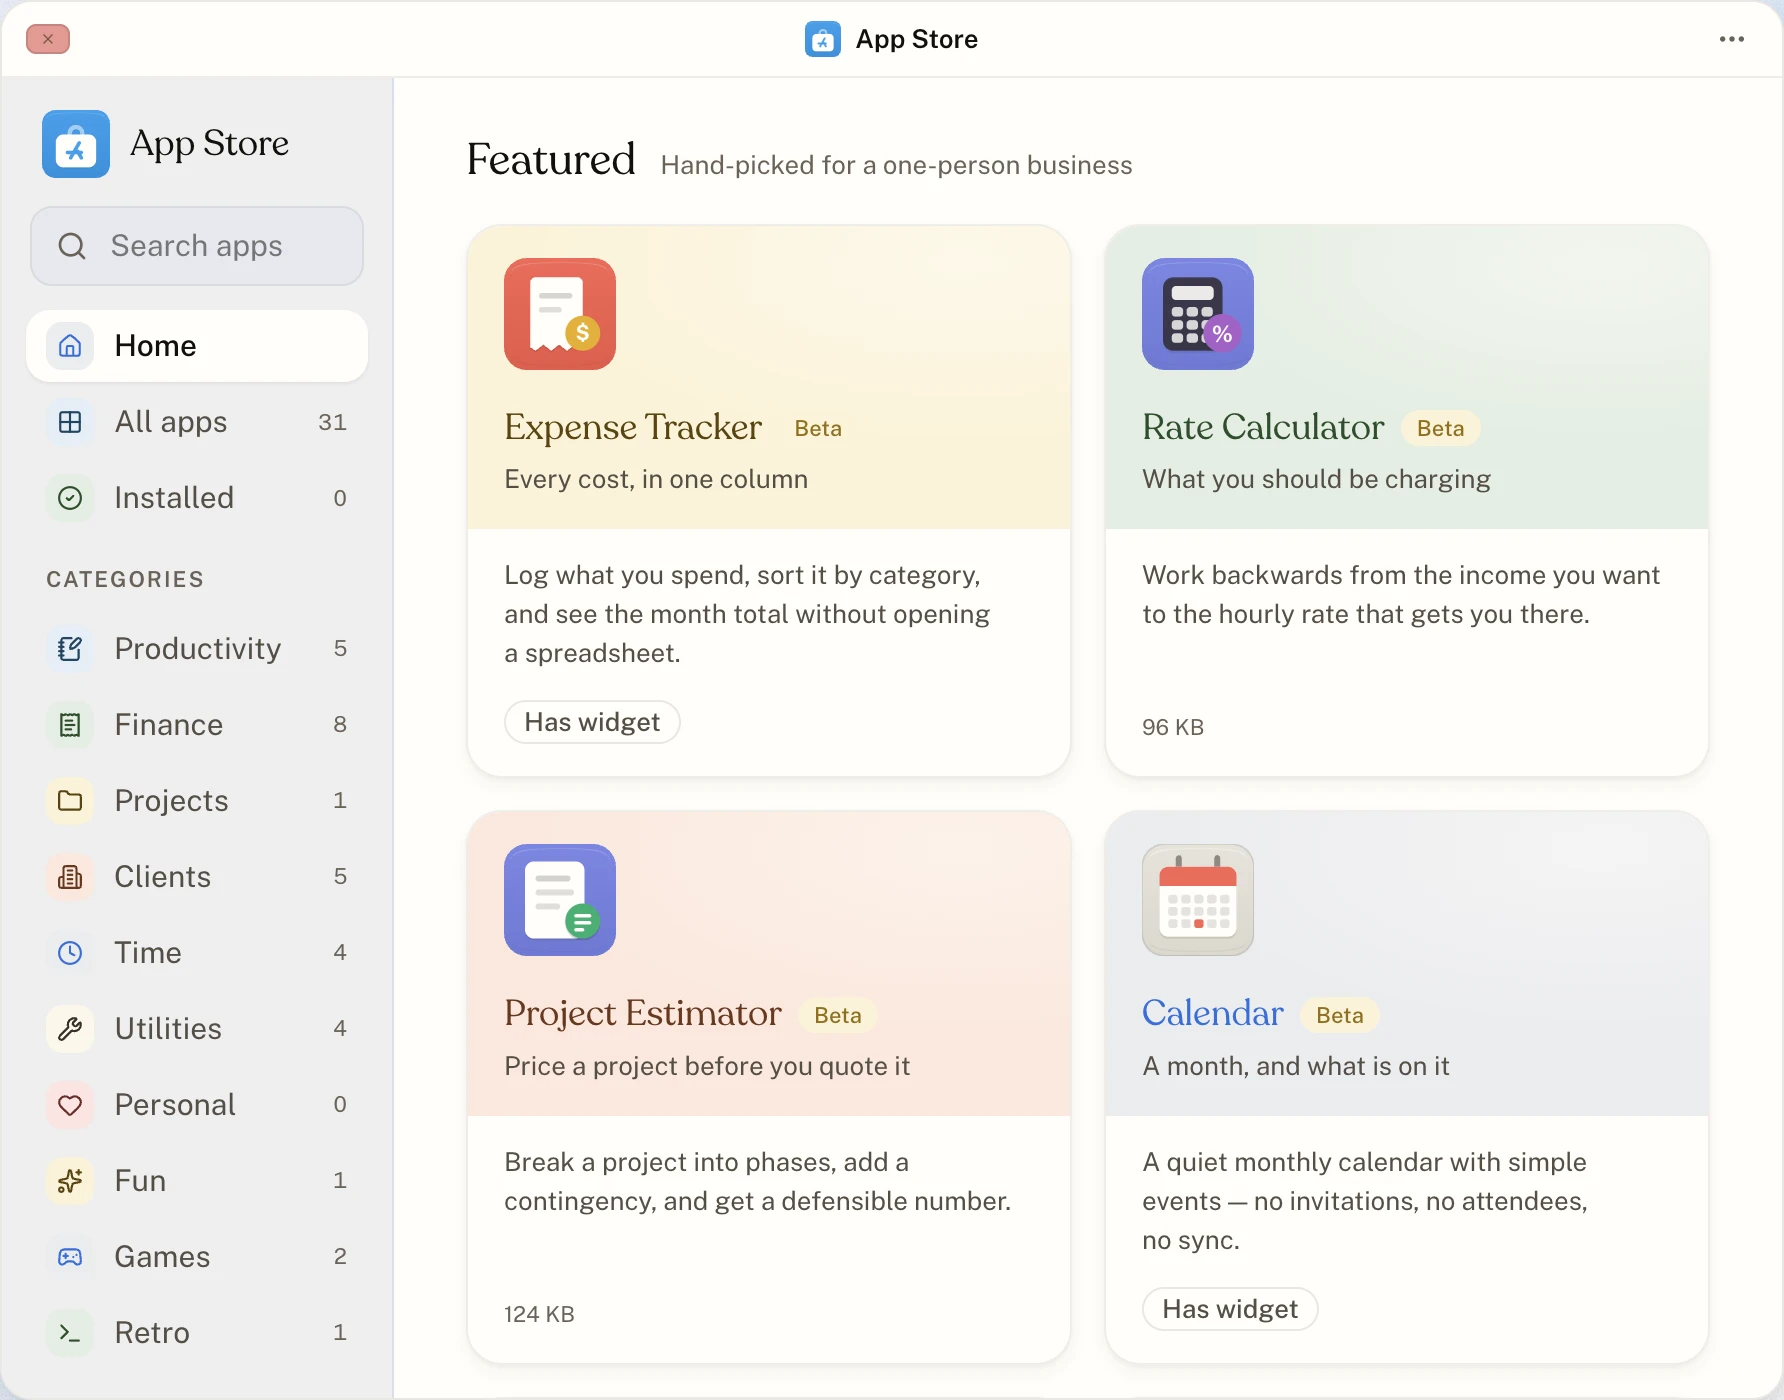This screenshot has width=1784, height=1400.
Task: Click the Personal heart icon
Action: [x=70, y=1105]
